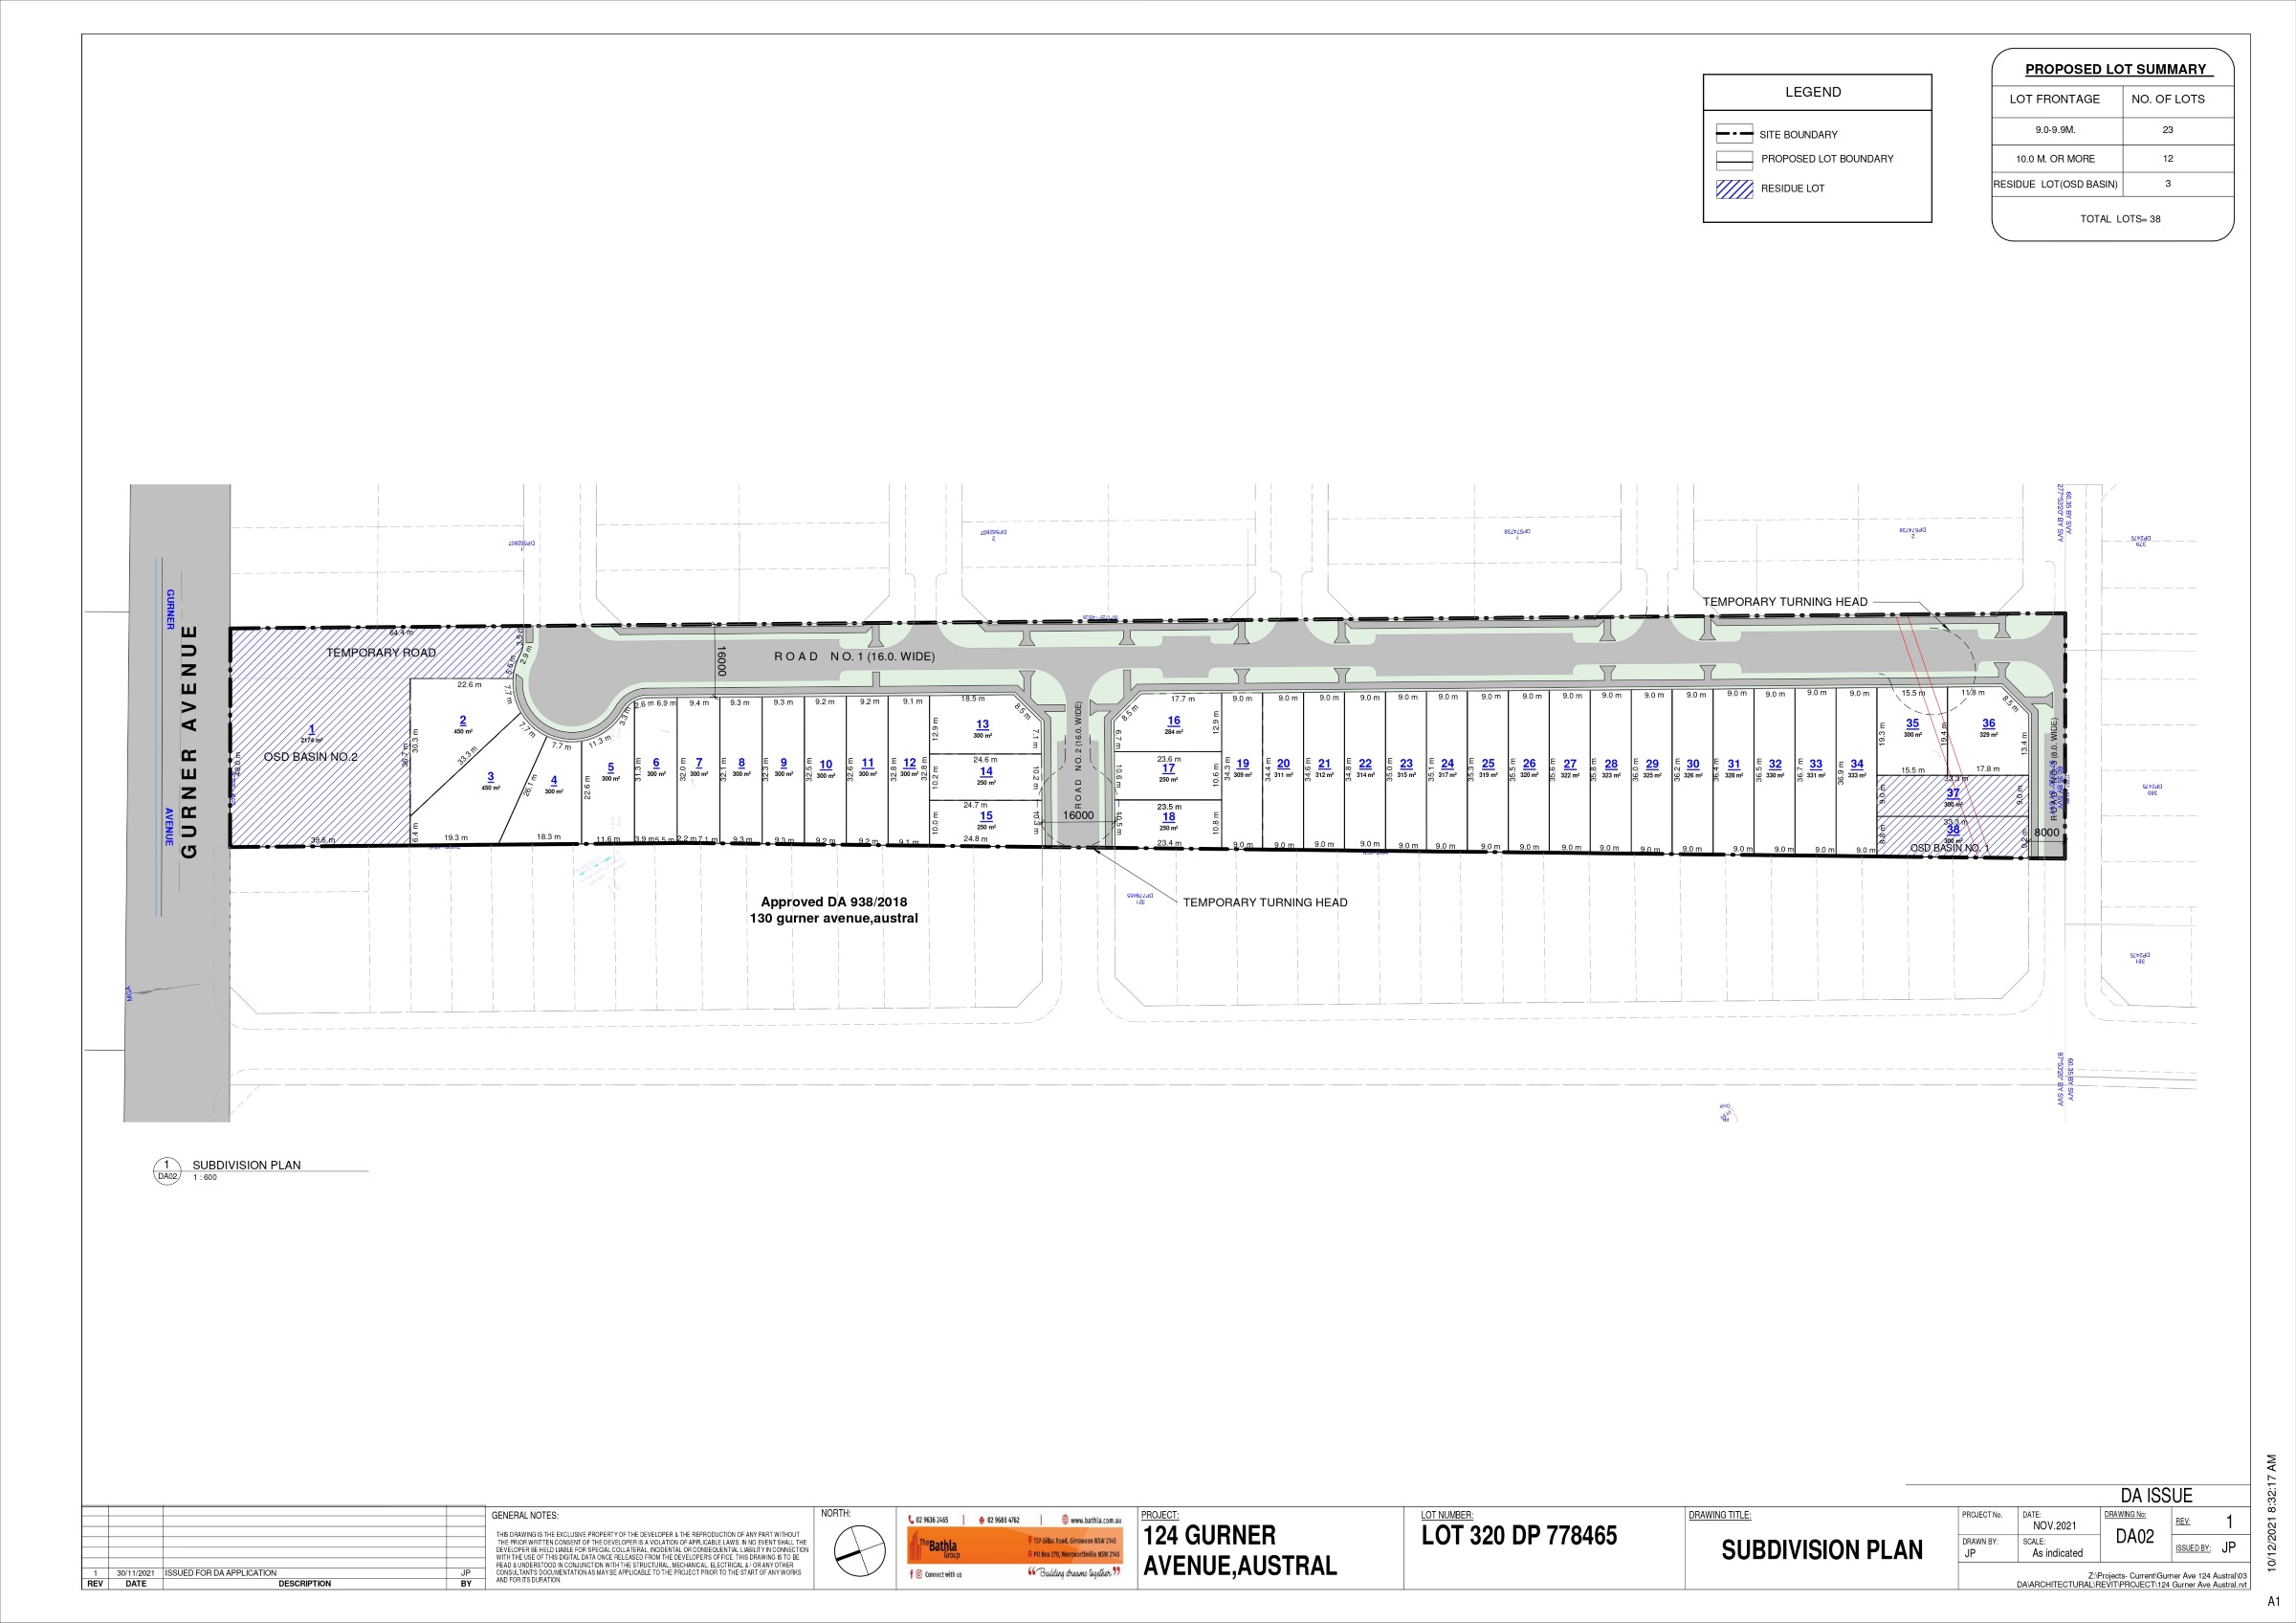This screenshot has height=1623, width=2296.
Task: Click the Total Lots= 38 row
Action: click(2120, 219)
